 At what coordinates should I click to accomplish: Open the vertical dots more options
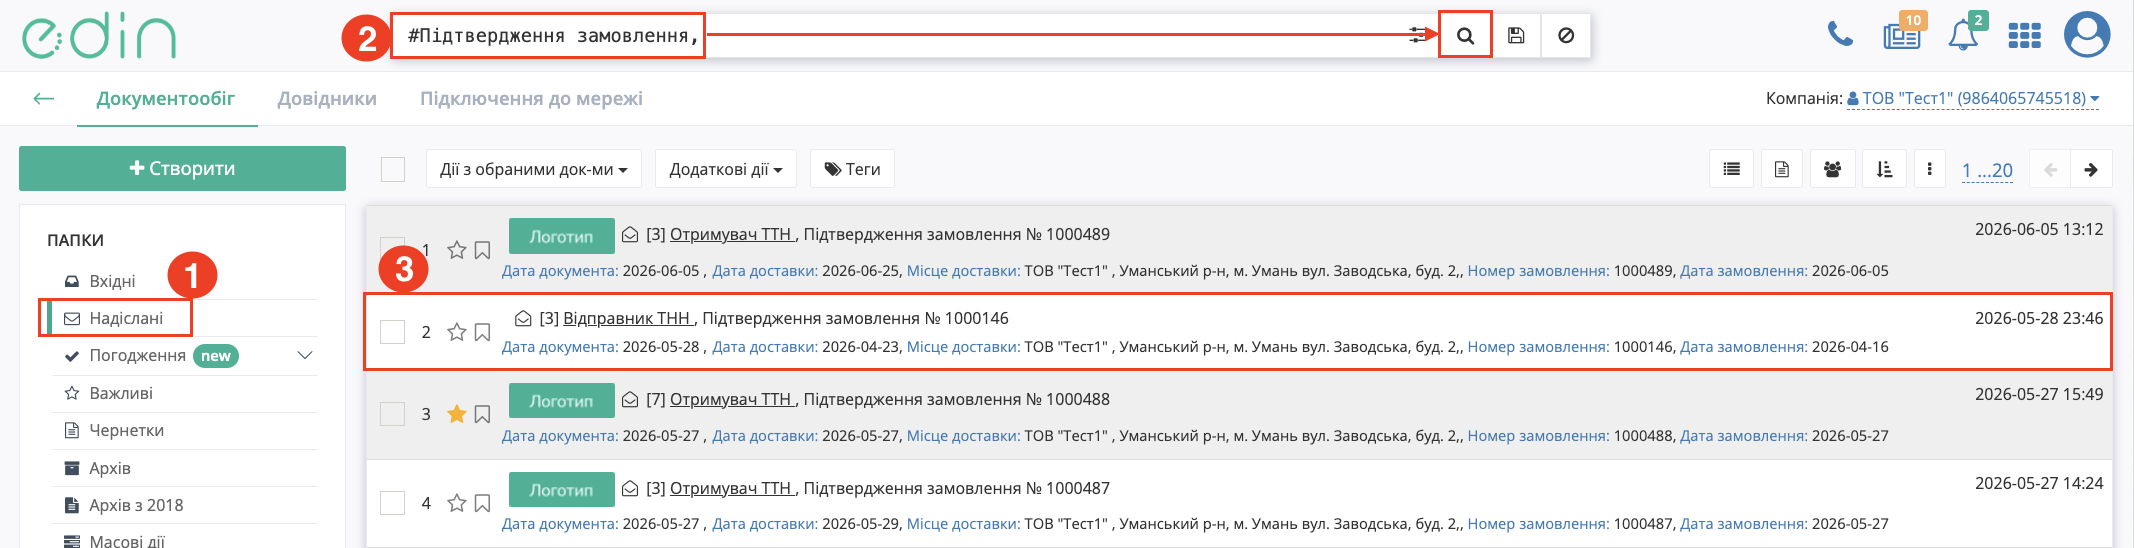(1929, 169)
